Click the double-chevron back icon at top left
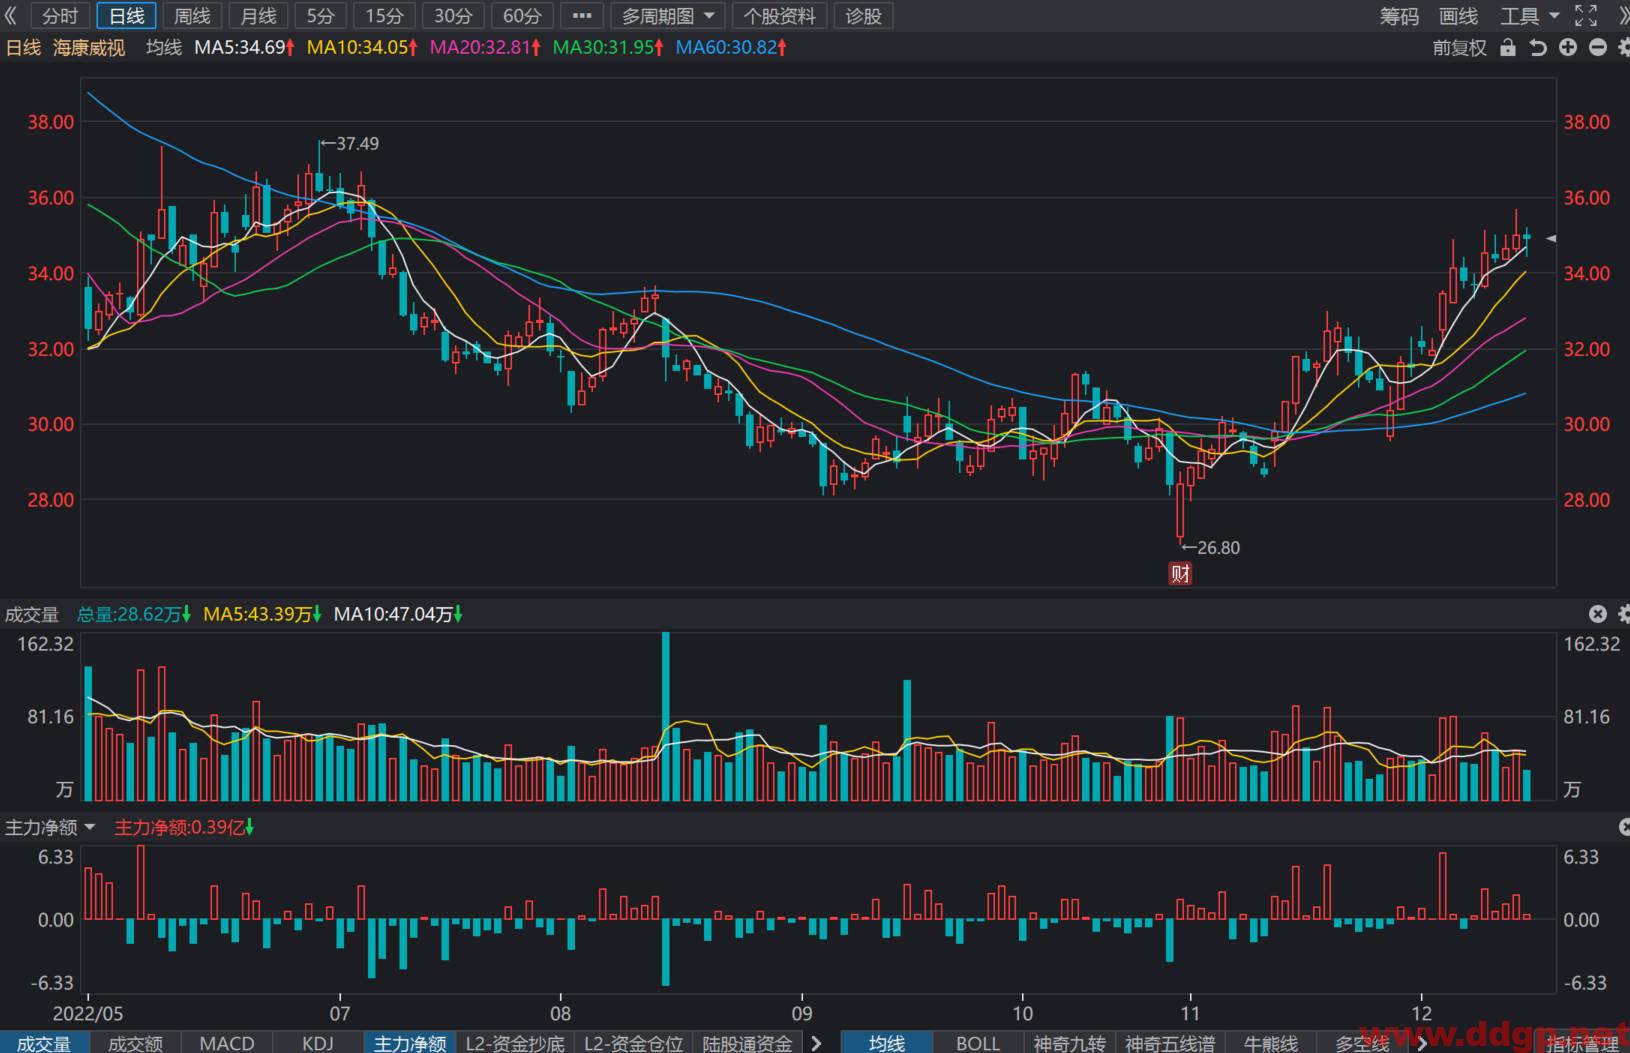 click(11, 16)
